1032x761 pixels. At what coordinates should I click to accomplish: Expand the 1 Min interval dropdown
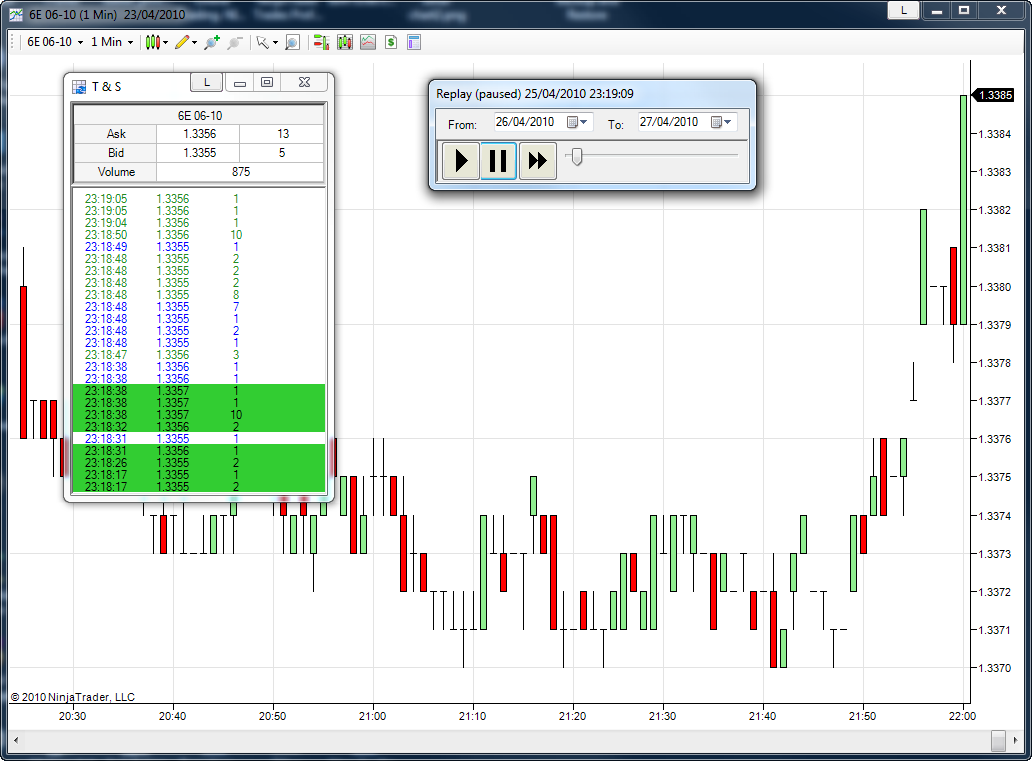click(x=130, y=43)
